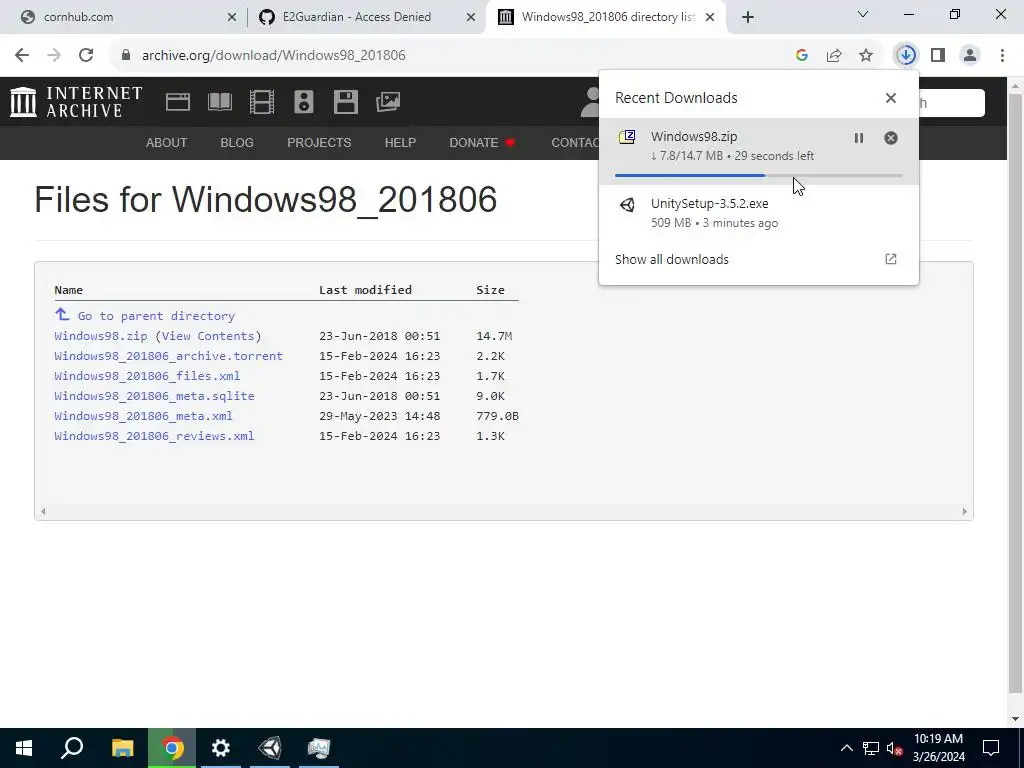Open taskbar Search

tap(72, 748)
